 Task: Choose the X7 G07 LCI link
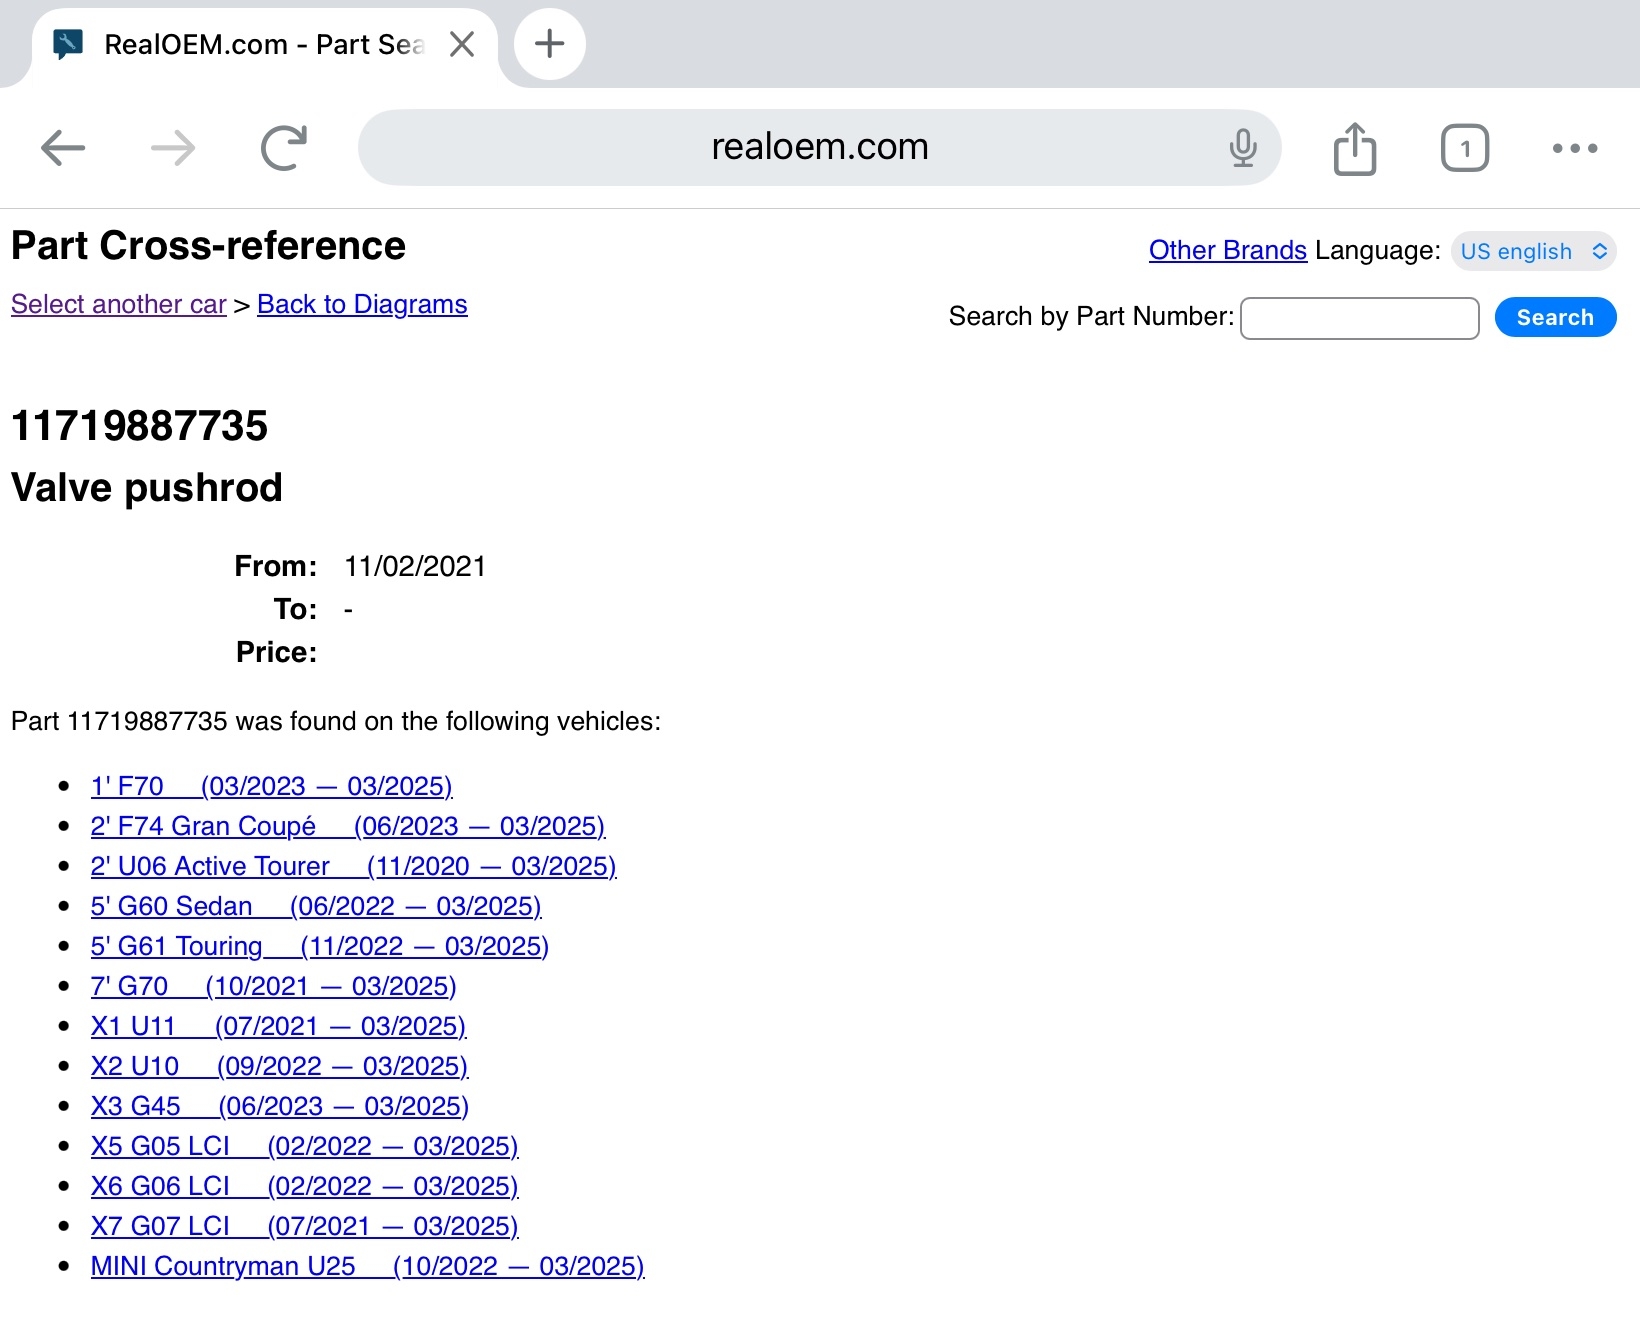point(305,1226)
